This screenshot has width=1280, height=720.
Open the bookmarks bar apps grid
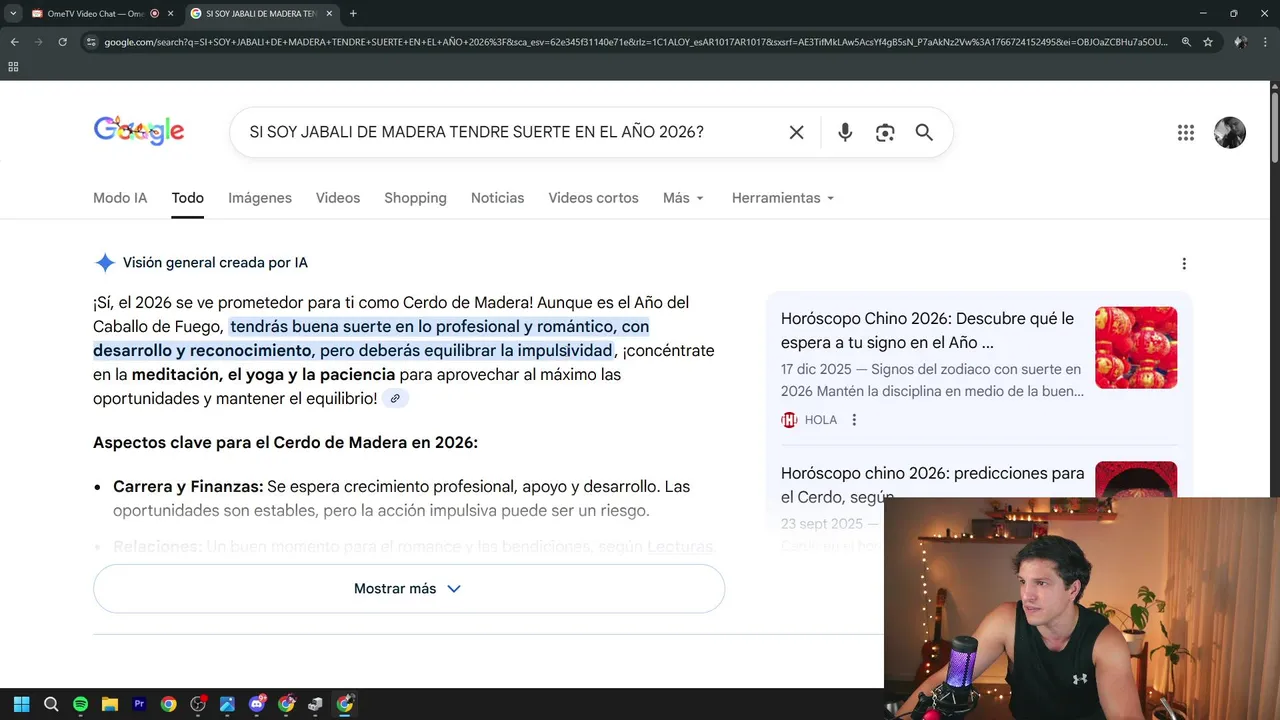[13, 67]
